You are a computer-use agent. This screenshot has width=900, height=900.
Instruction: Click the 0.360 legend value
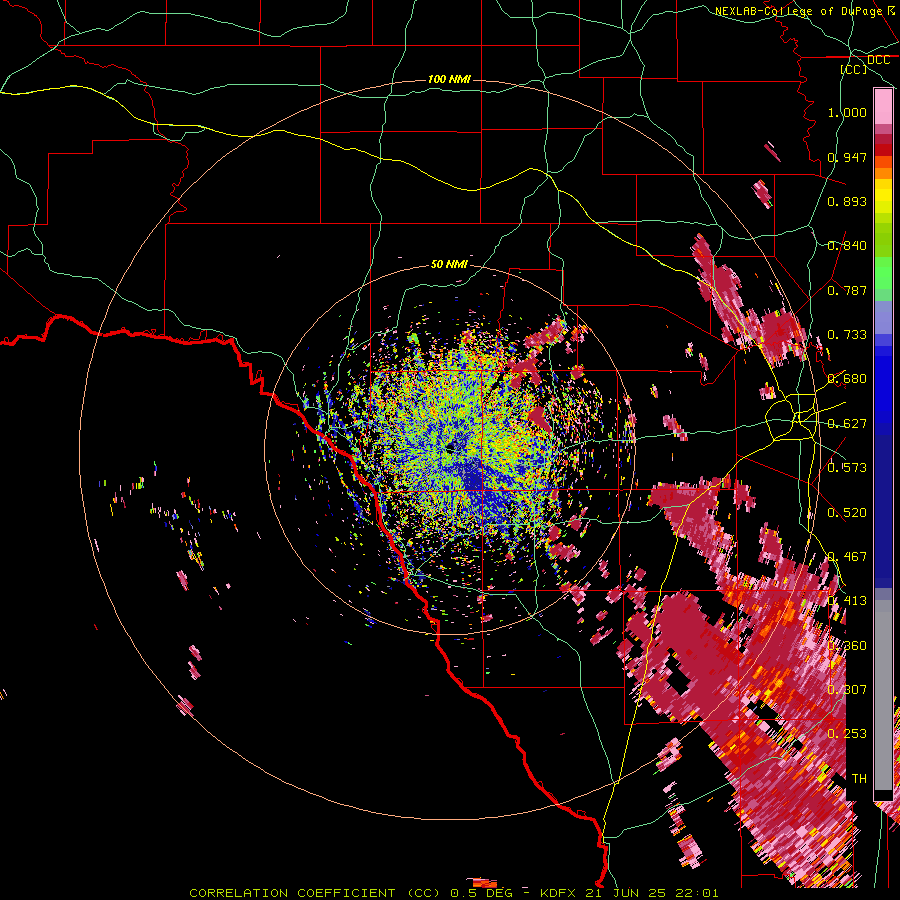pyautogui.click(x=847, y=645)
